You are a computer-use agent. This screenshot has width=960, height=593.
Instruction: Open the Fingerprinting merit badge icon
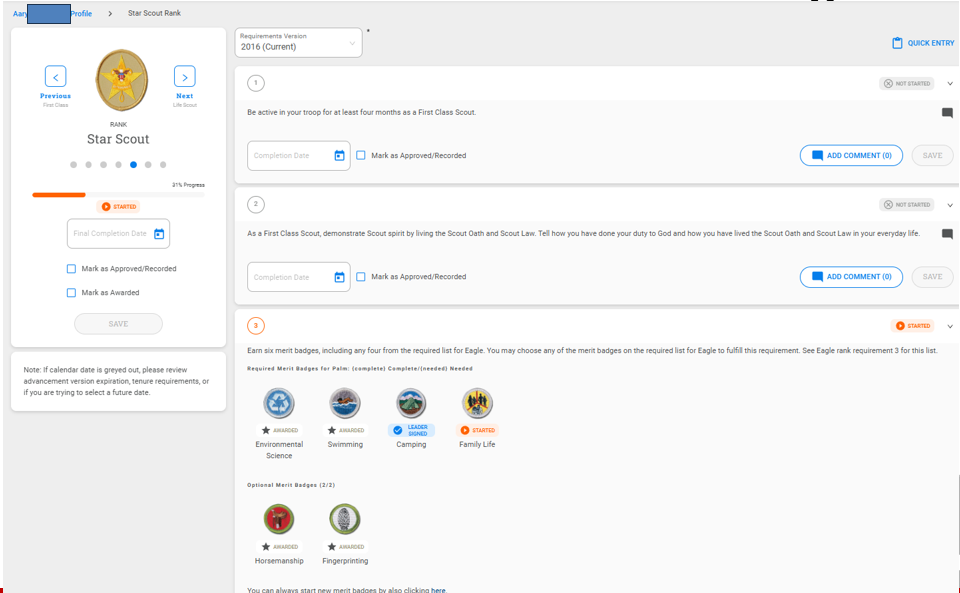tap(345, 519)
